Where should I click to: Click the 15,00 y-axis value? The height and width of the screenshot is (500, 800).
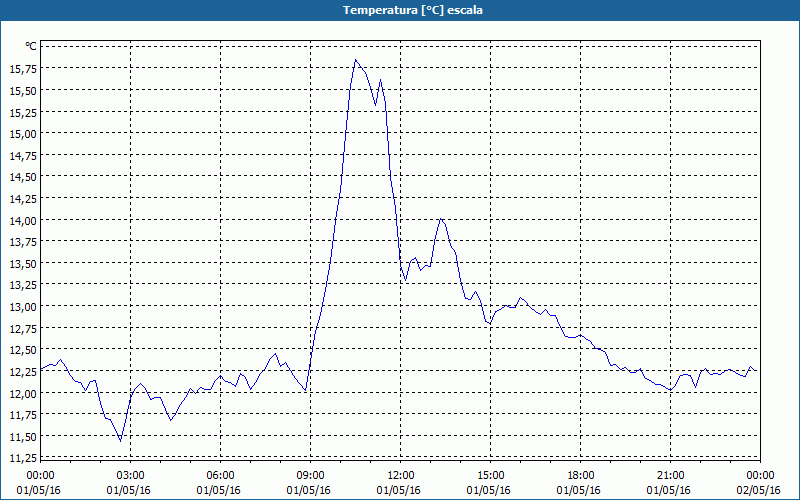(22, 133)
